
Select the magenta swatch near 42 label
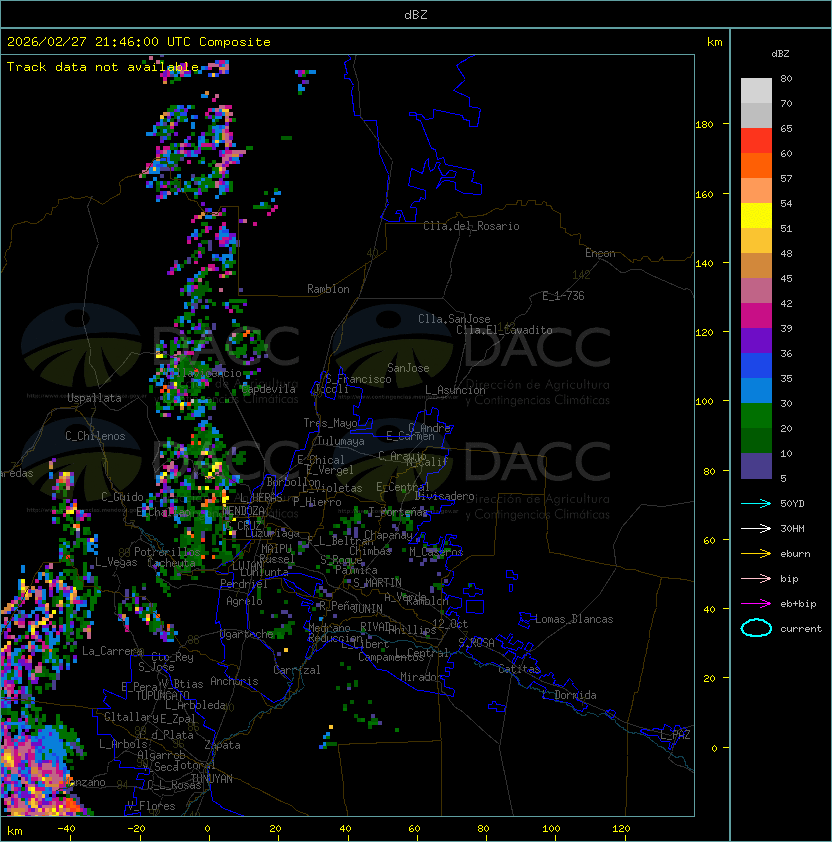pyautogui.click(x=756, y=316)
